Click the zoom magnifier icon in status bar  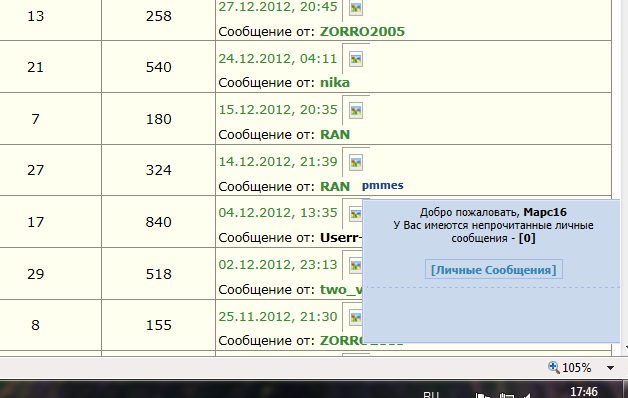(554, 367)
